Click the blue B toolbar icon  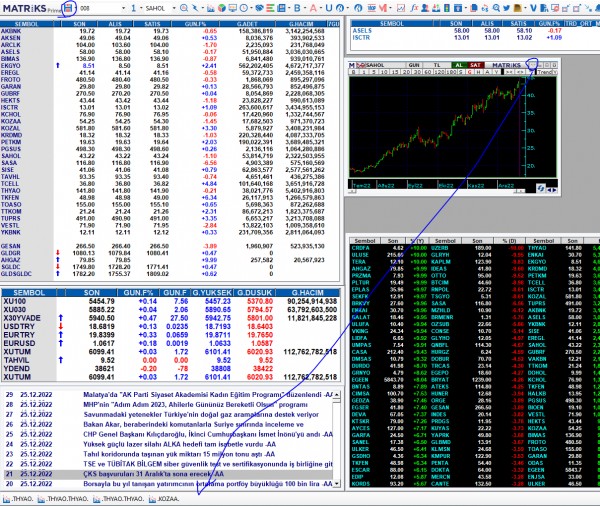tap(297, 8)
